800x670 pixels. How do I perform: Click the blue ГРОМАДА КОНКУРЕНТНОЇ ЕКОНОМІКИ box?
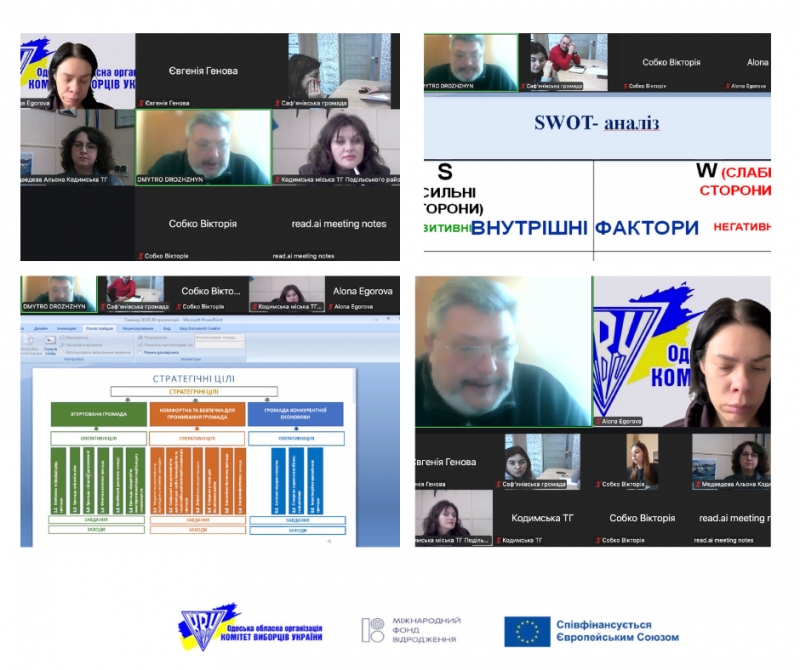295,414
